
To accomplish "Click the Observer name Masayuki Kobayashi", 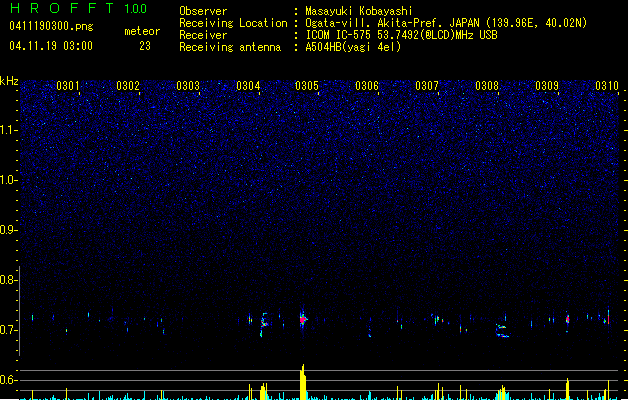I will [x=359, y=11].
